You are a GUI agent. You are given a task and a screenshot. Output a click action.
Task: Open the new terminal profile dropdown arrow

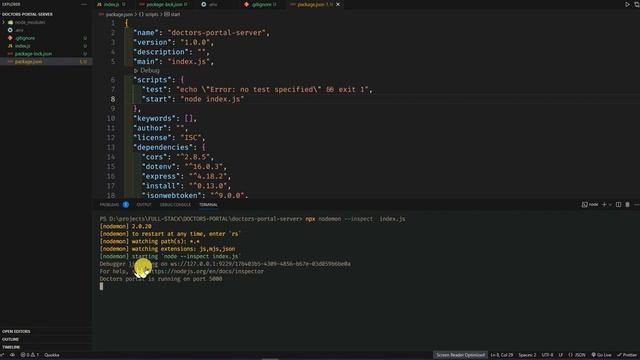[x=610, y=204]
